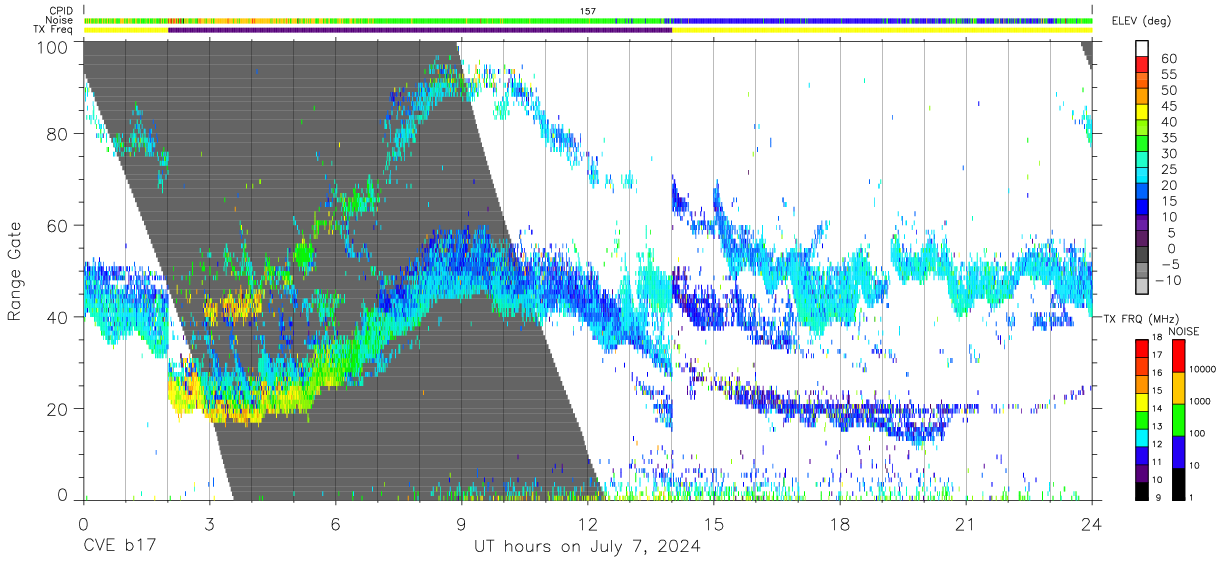Click the ELEV (deg) legend title
The height and width of the screenshot is (567, 1228).
pos(1141,21)
